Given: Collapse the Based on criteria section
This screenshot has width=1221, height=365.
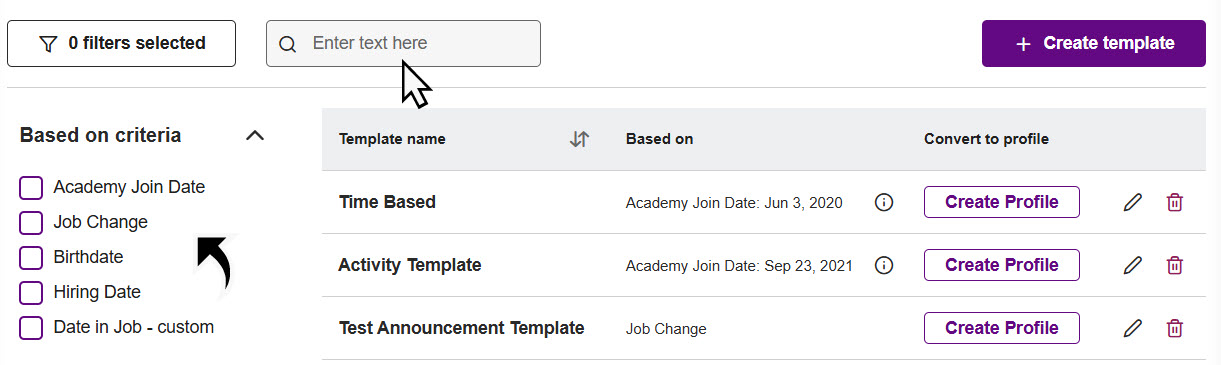Looking at the screenshot, I should tap(255, 135).
